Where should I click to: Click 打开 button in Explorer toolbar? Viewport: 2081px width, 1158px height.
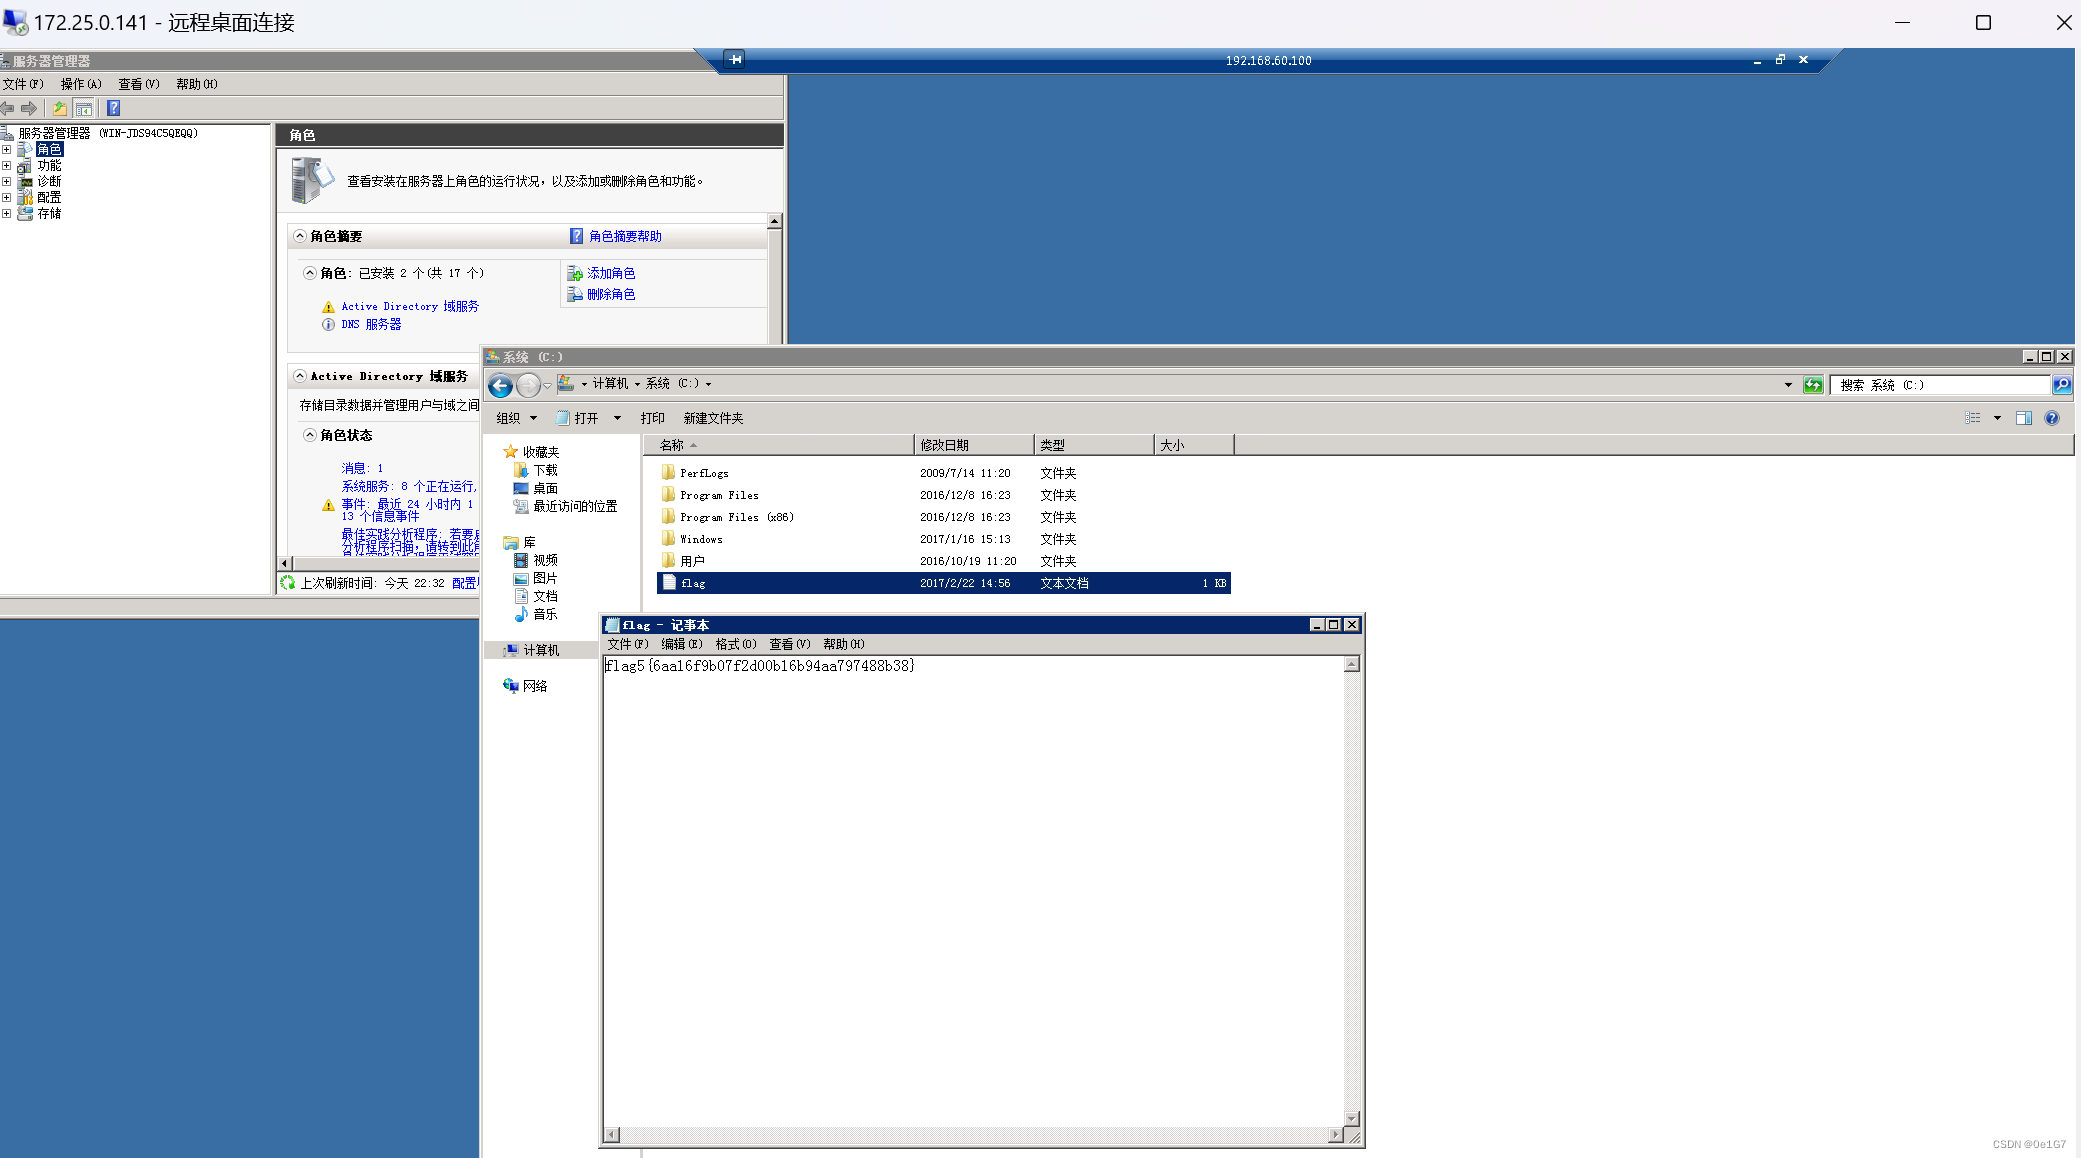pyautogui.click(x=578, y=418)
